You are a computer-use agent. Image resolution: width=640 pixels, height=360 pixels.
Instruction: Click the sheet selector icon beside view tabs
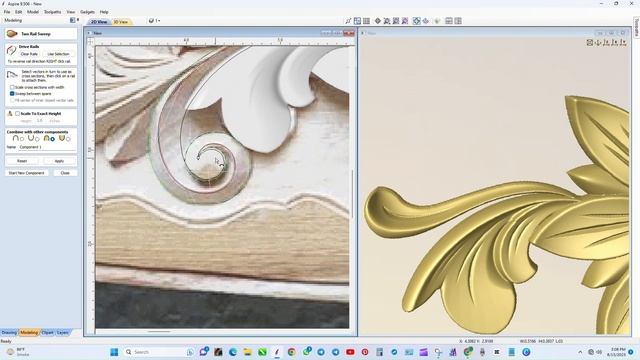151,21
